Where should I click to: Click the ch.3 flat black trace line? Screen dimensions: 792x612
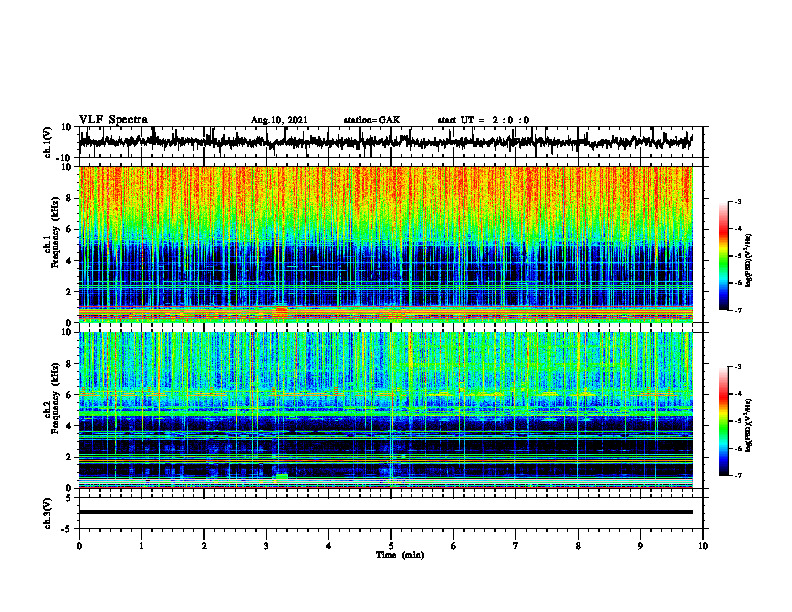tap(385, 512)
